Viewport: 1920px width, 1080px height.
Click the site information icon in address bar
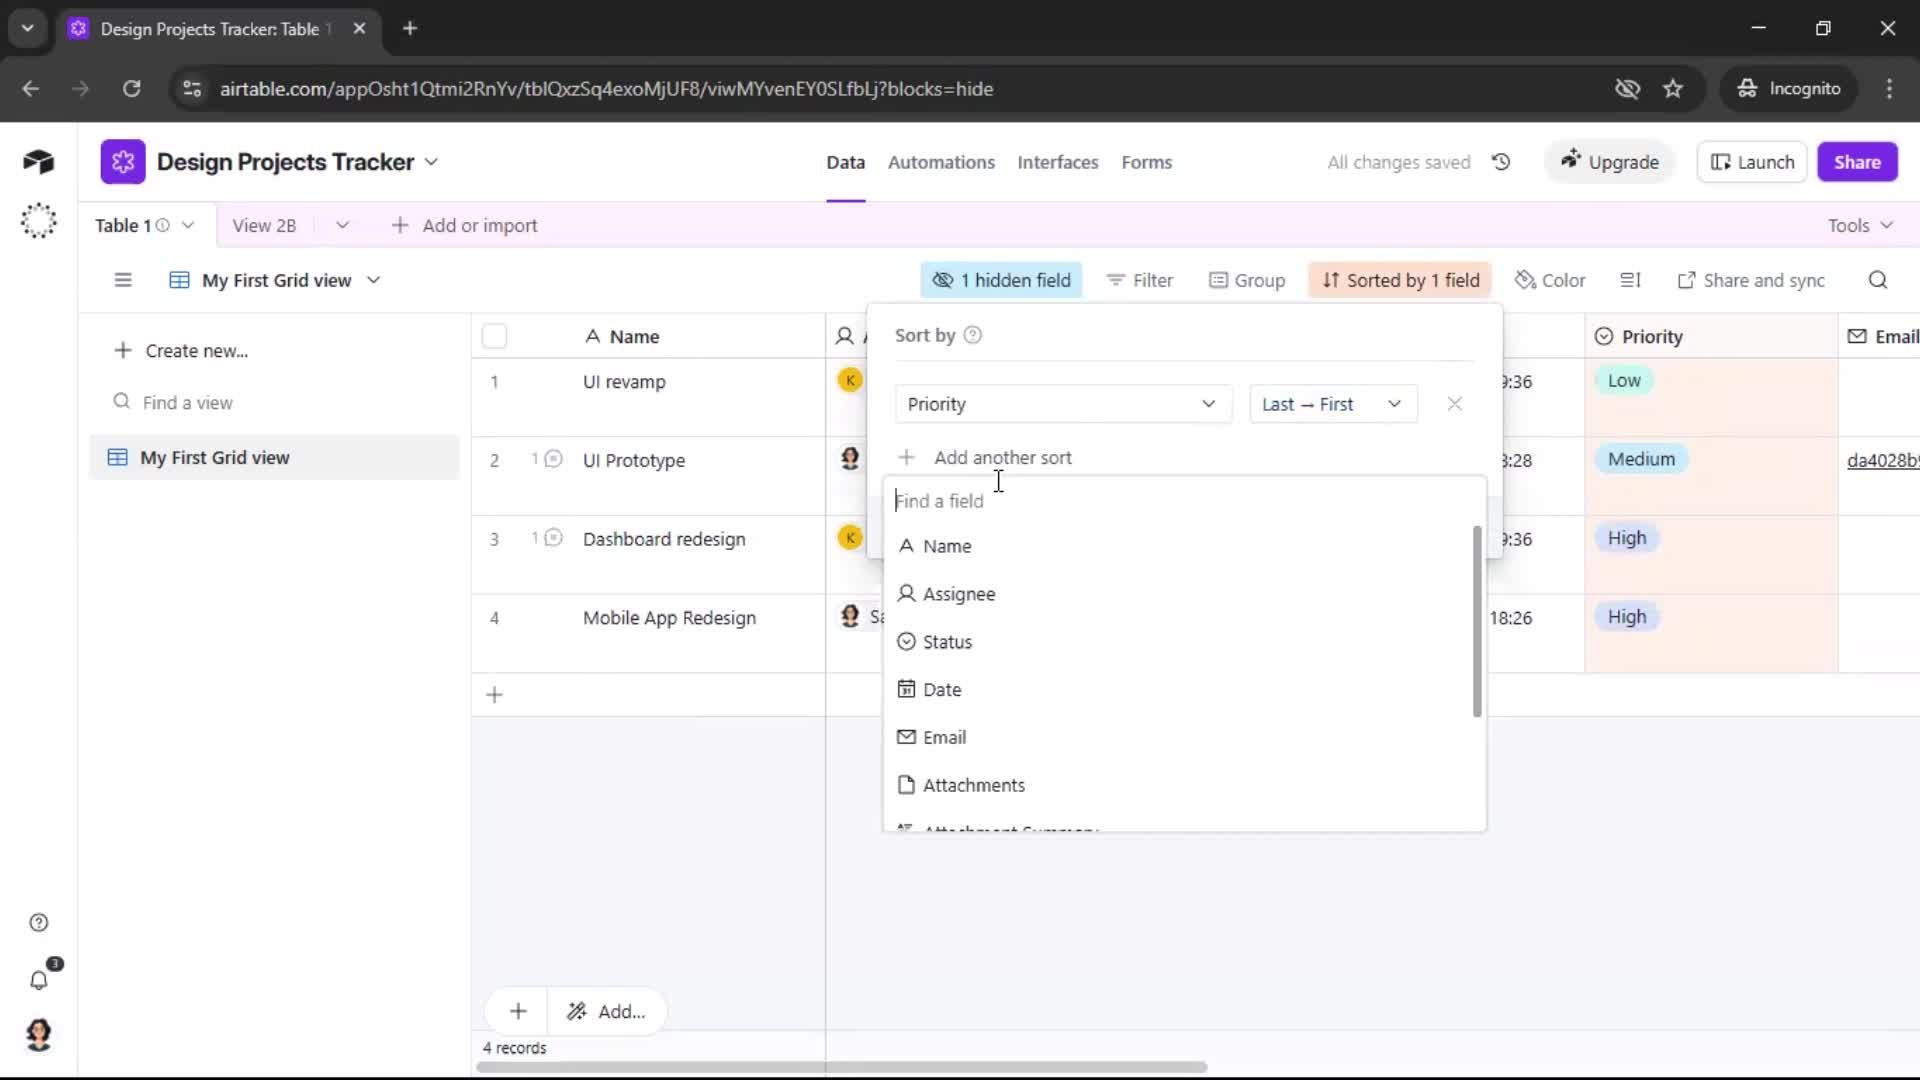(191, 89)
